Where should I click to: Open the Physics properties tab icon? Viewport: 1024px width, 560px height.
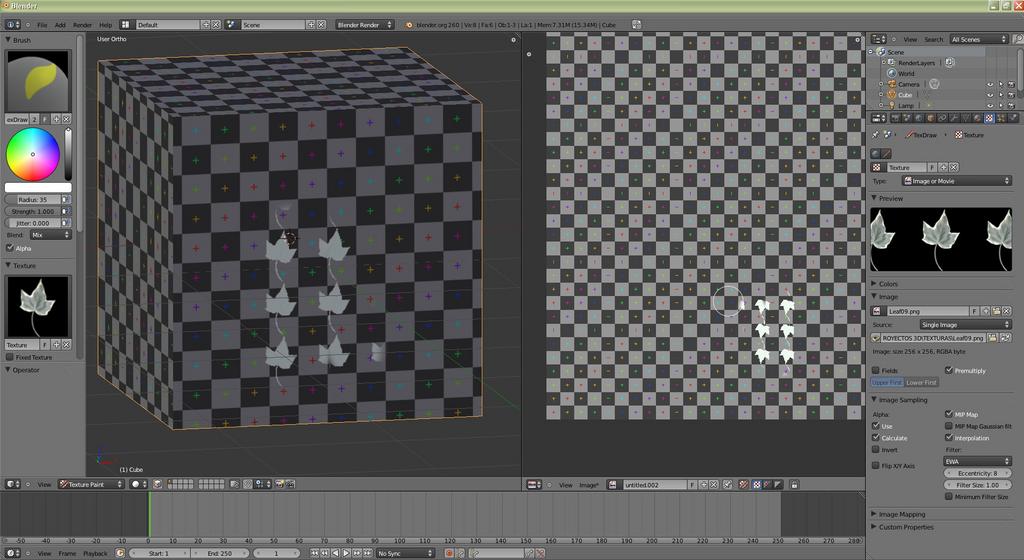coord(1013,118)
